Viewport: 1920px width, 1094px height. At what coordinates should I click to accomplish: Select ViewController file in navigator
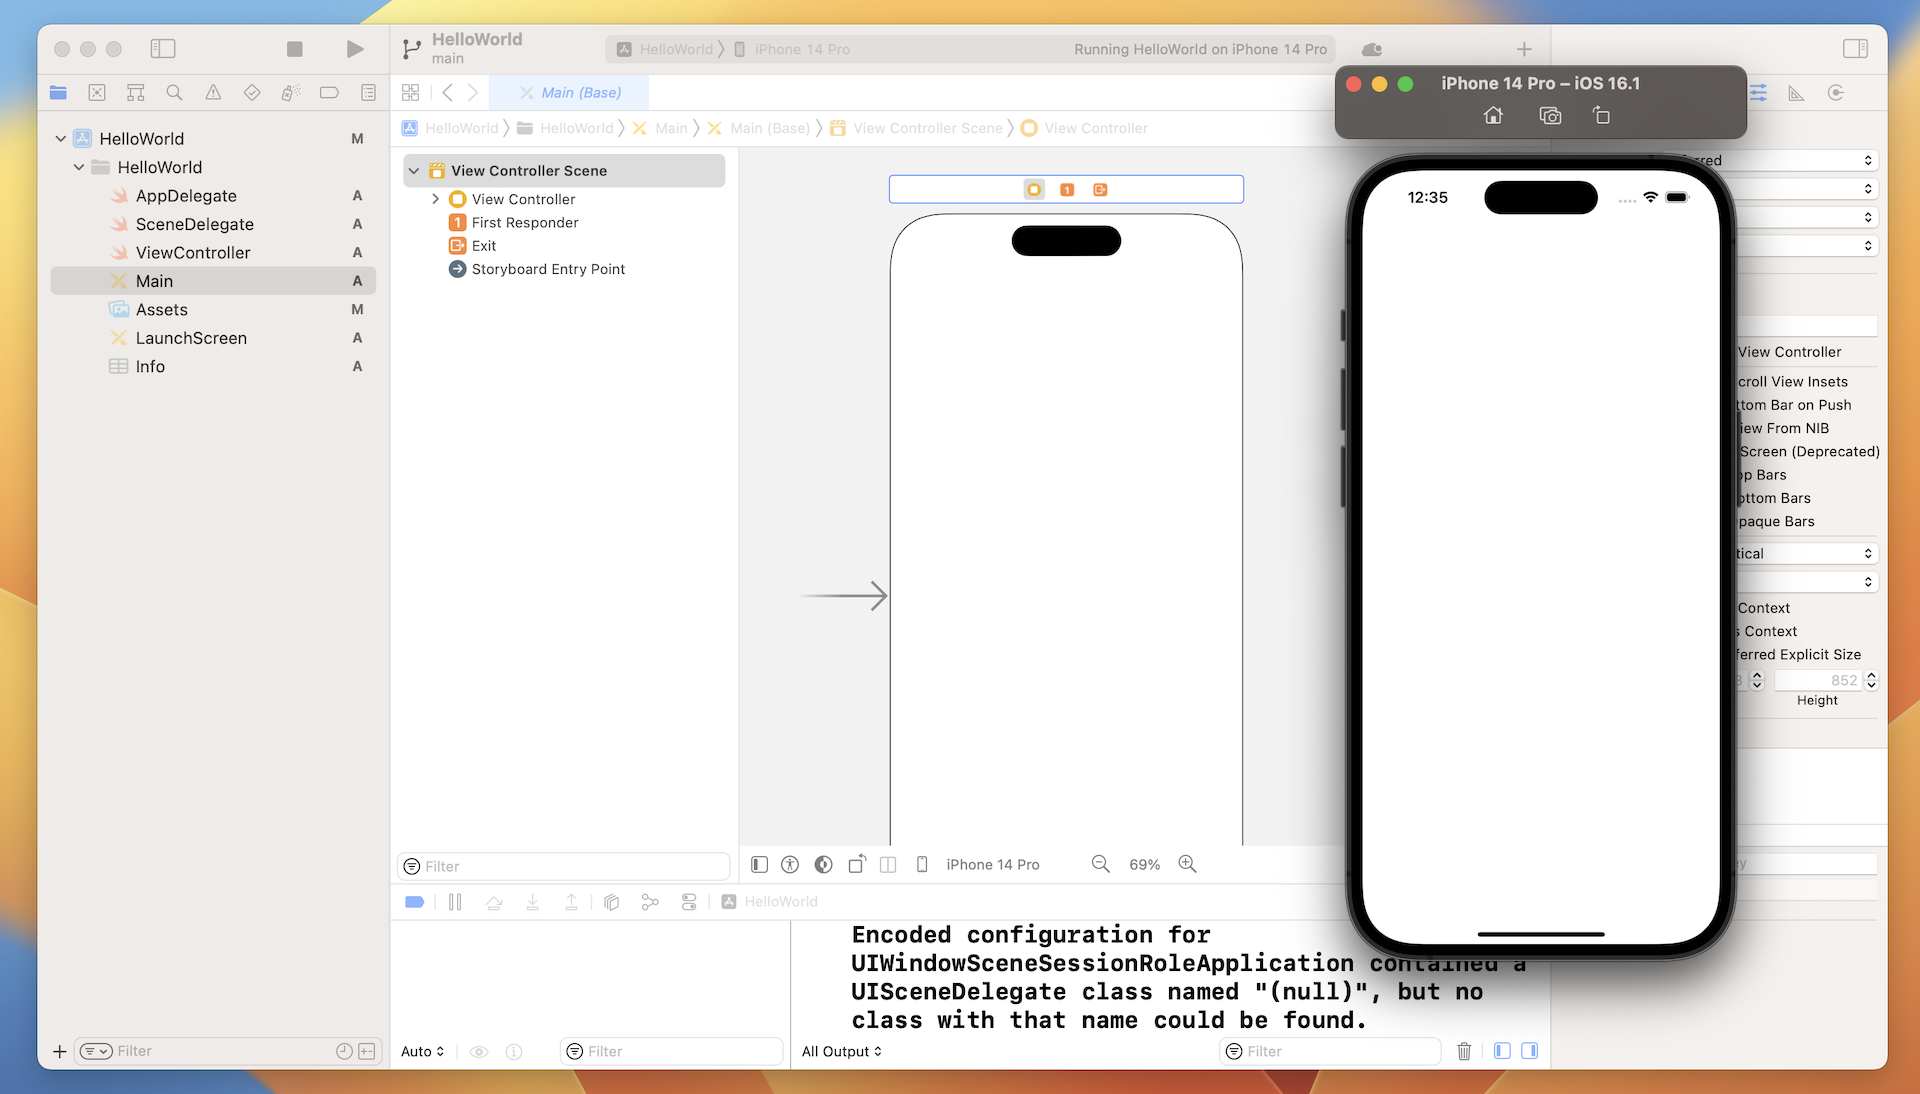[x=193, y=253]
